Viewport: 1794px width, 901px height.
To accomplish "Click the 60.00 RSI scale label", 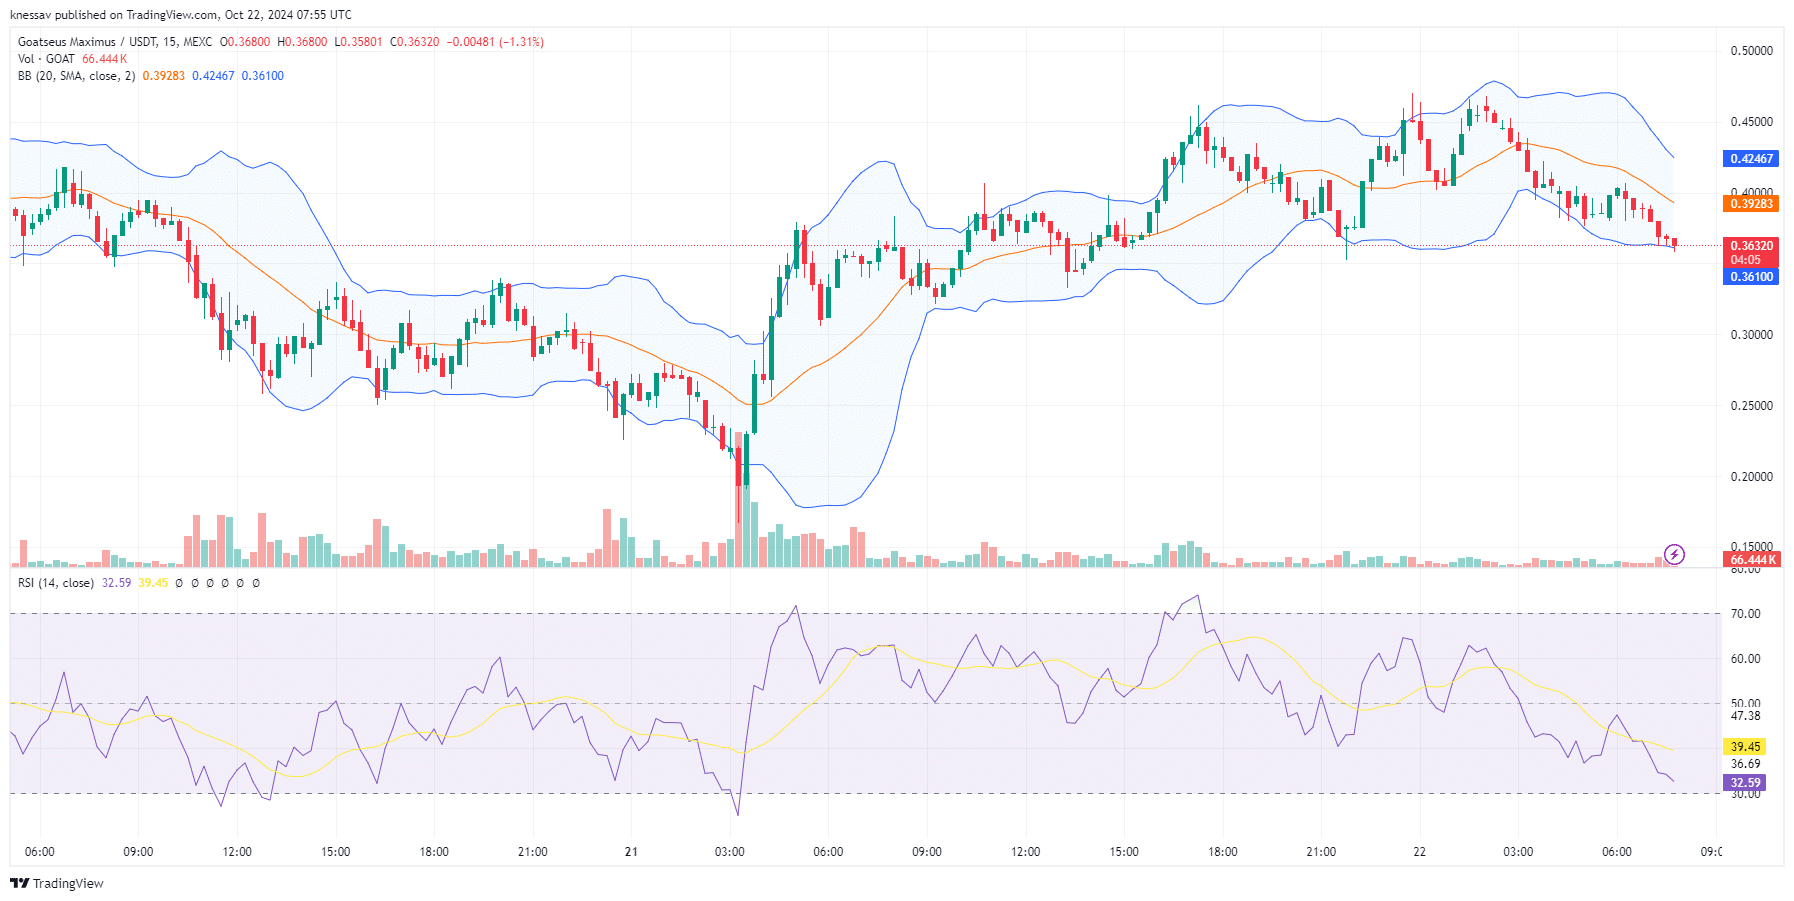I will click(1745, 659).
